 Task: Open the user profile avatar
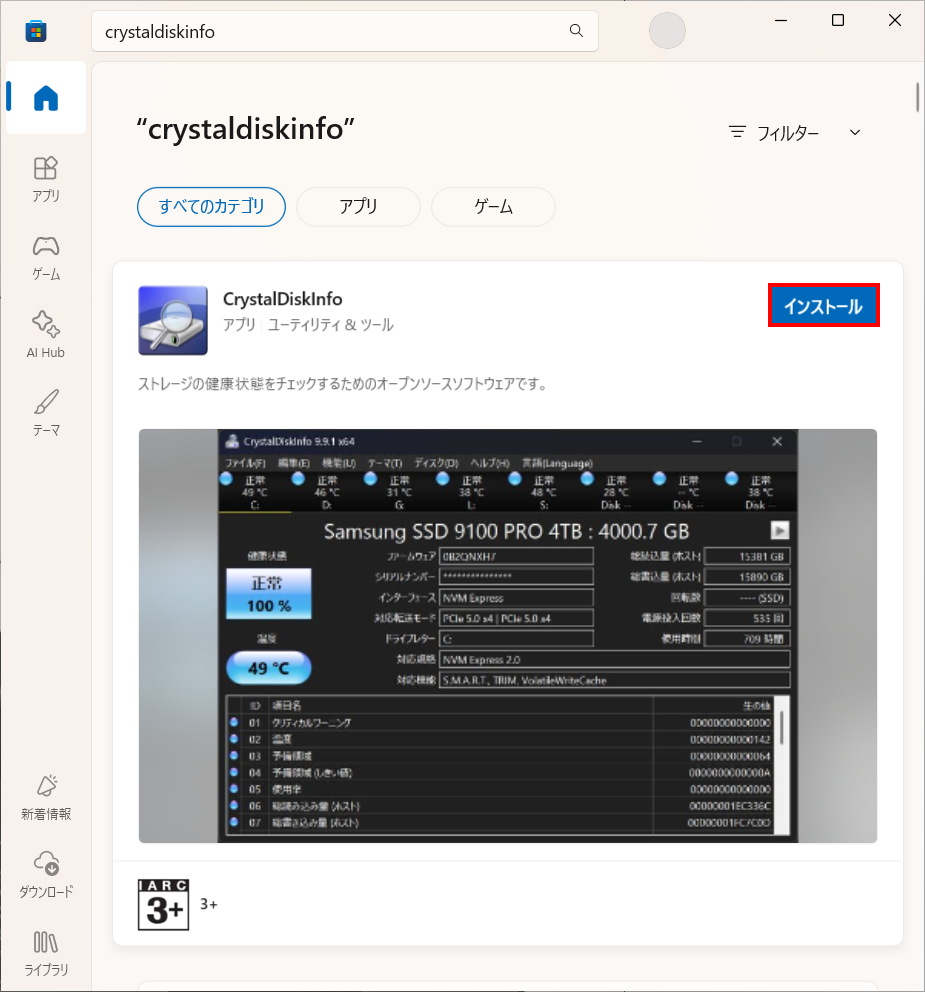667,30
